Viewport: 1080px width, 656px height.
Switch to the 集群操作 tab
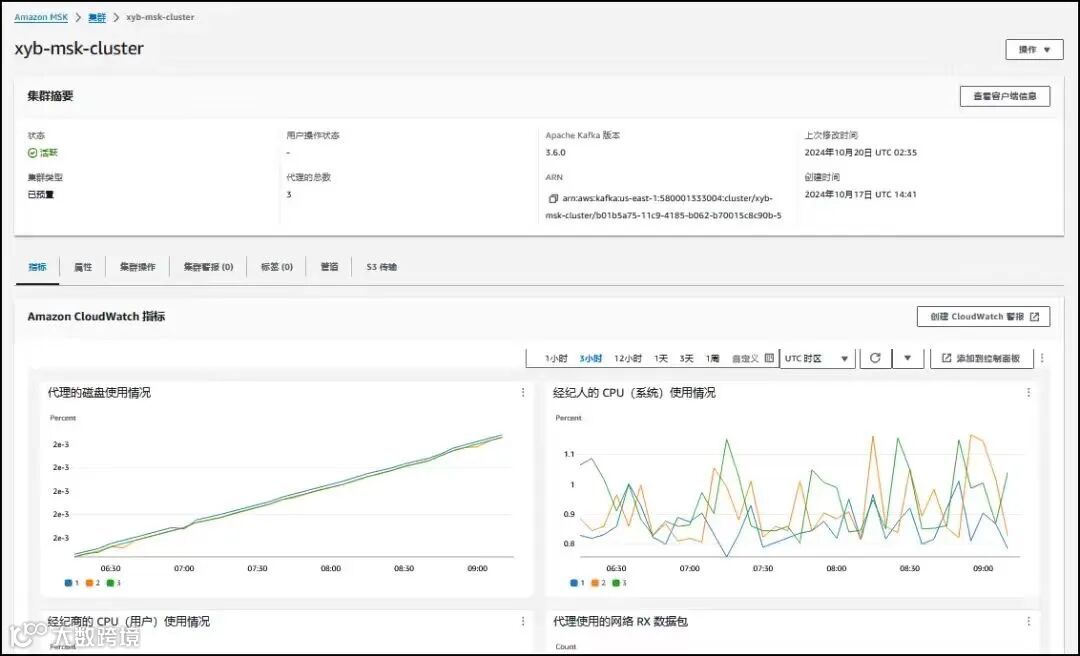[x=138, y=267]
